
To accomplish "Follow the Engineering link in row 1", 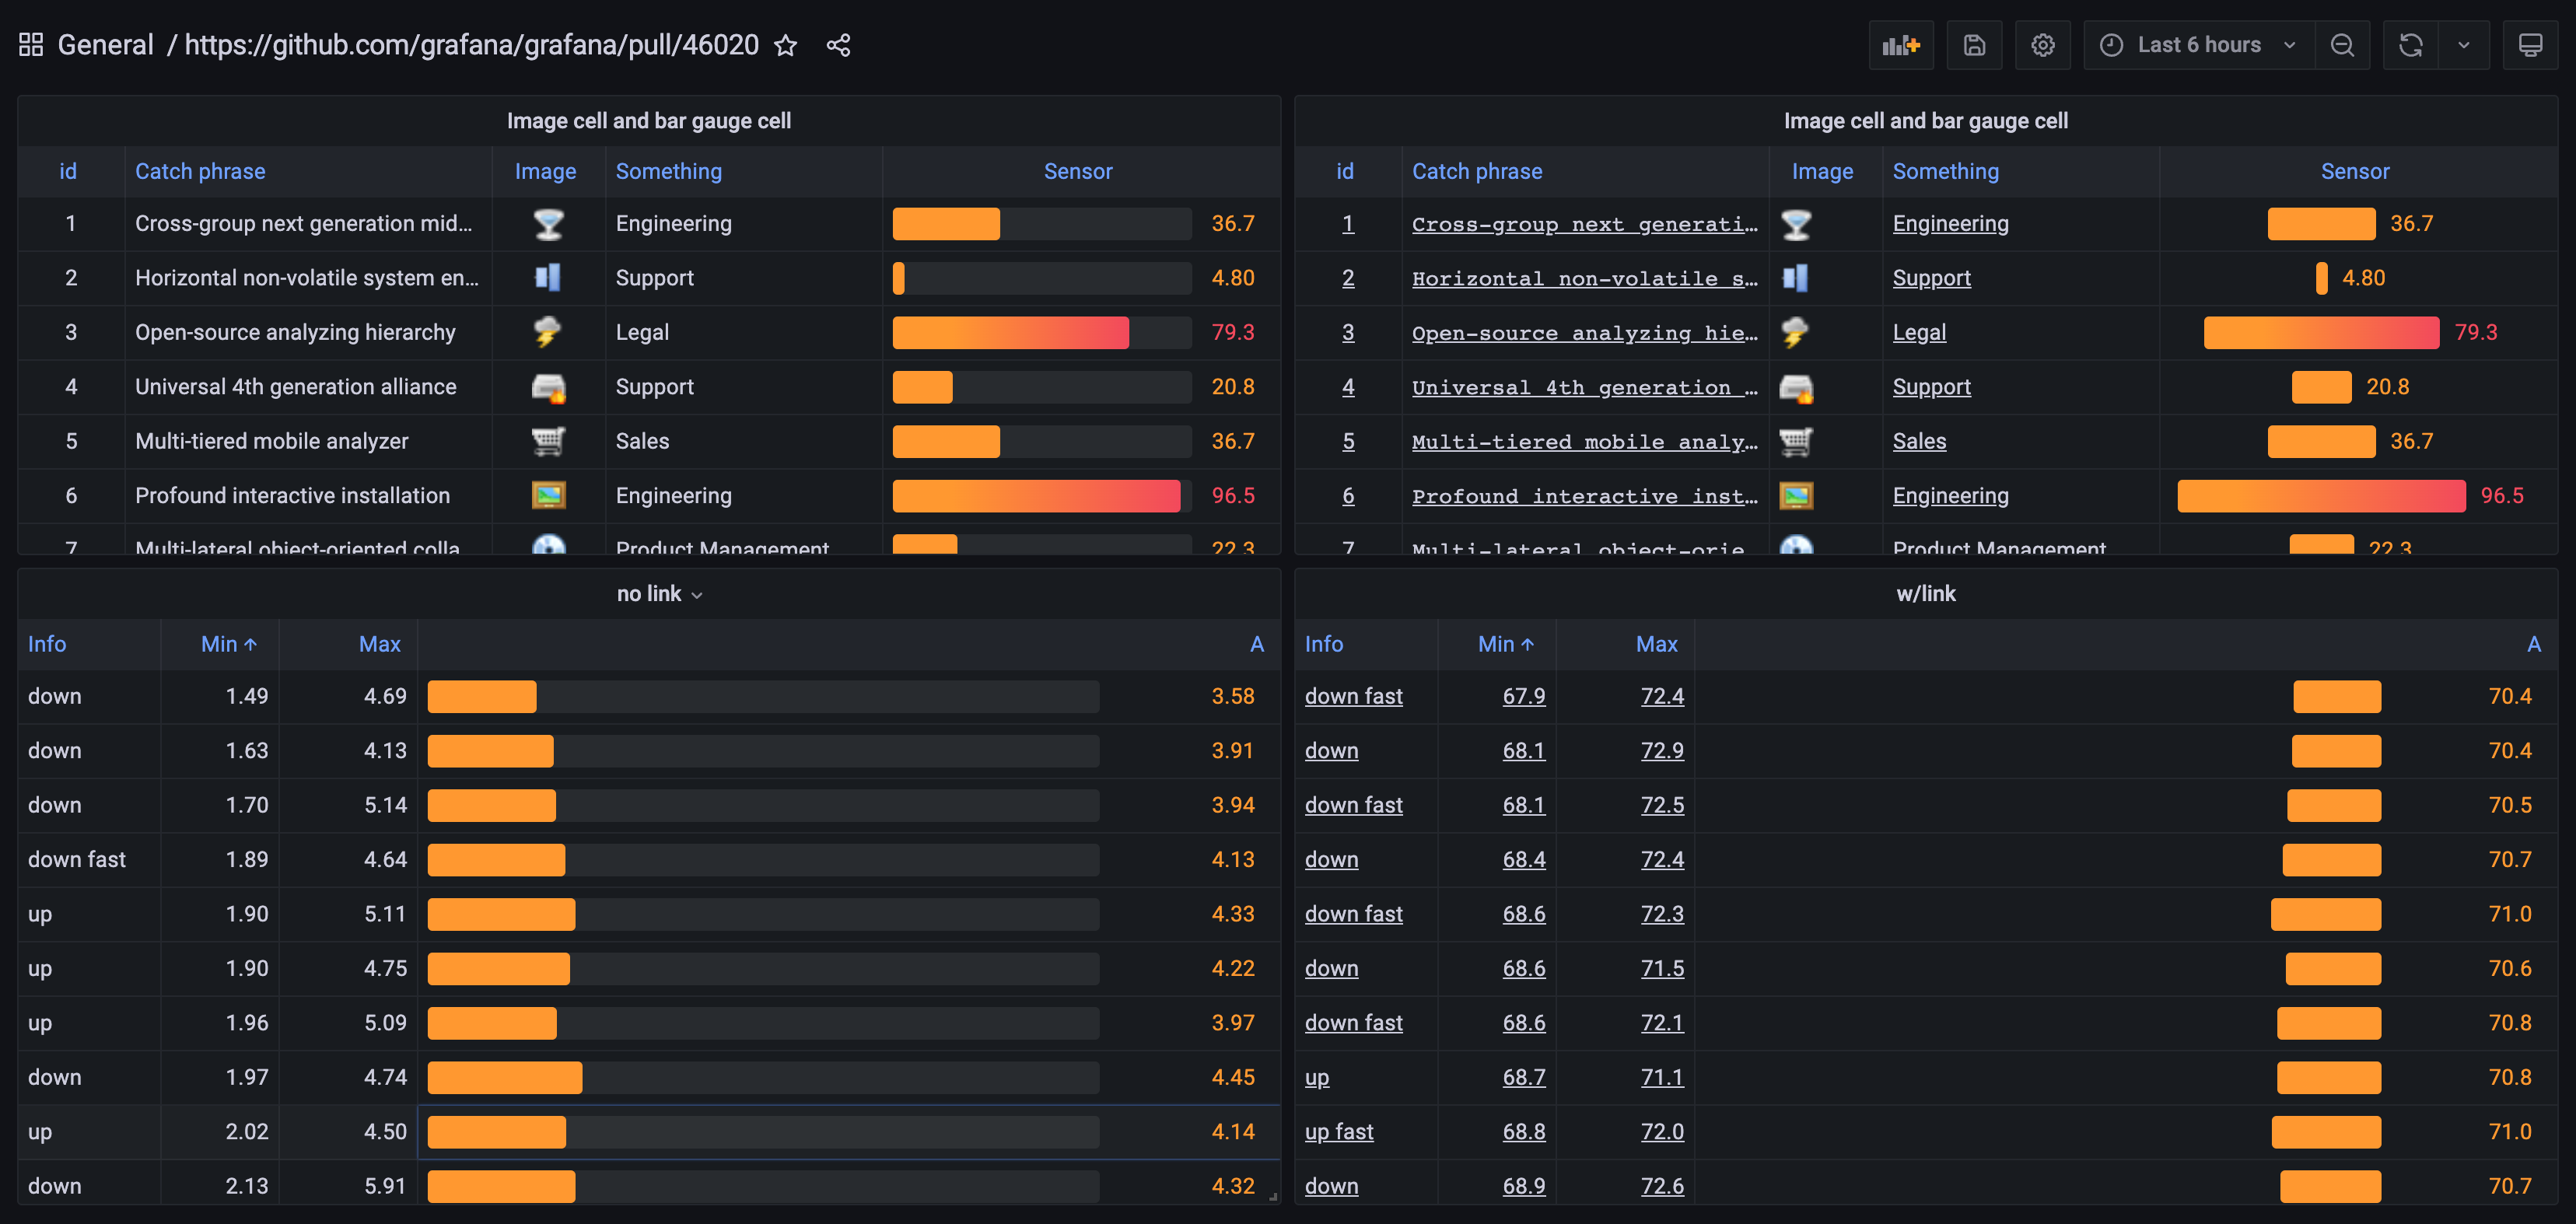I will pyautogui.click(x=1950, y=223).
